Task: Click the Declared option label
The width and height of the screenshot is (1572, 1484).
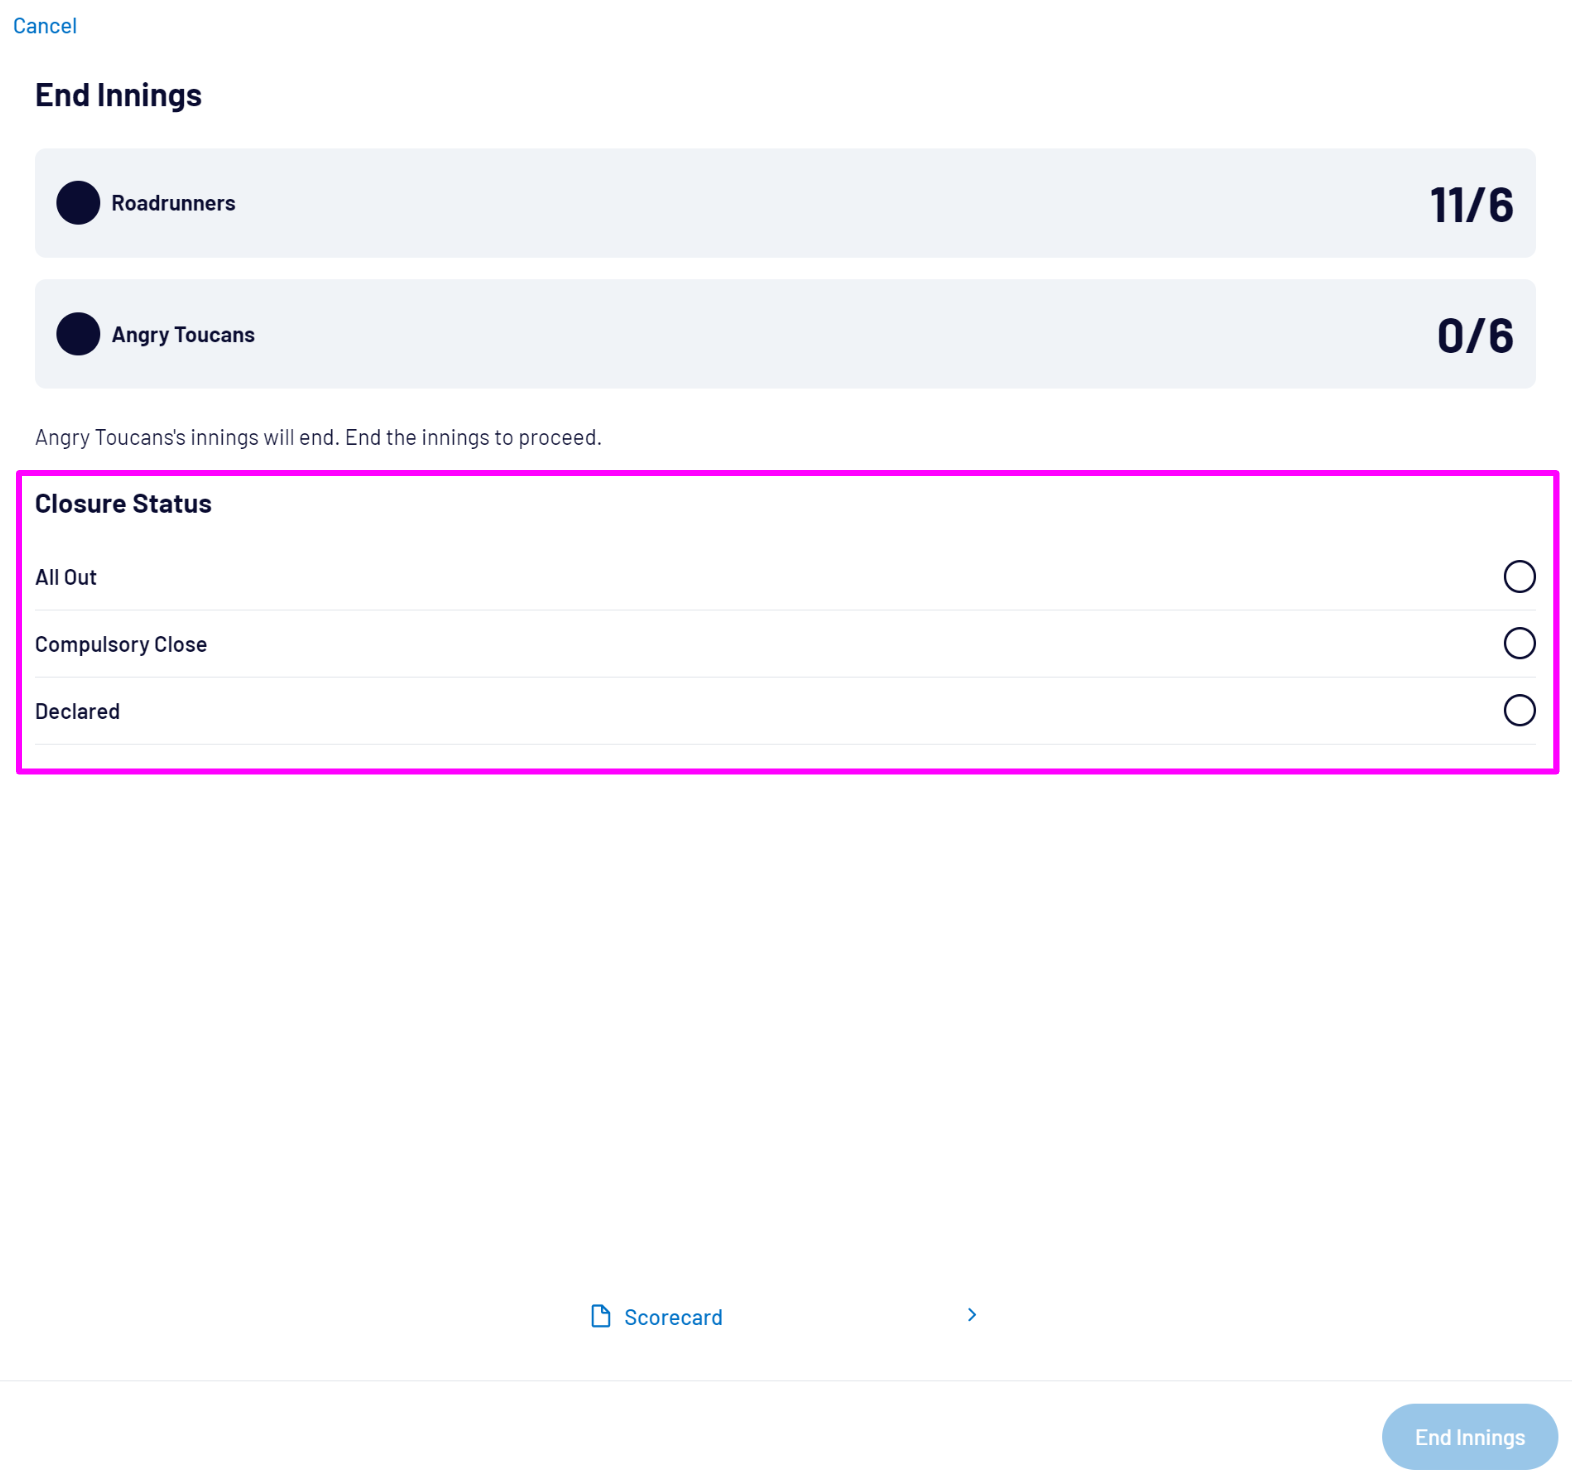Action: tap(78, 712)
